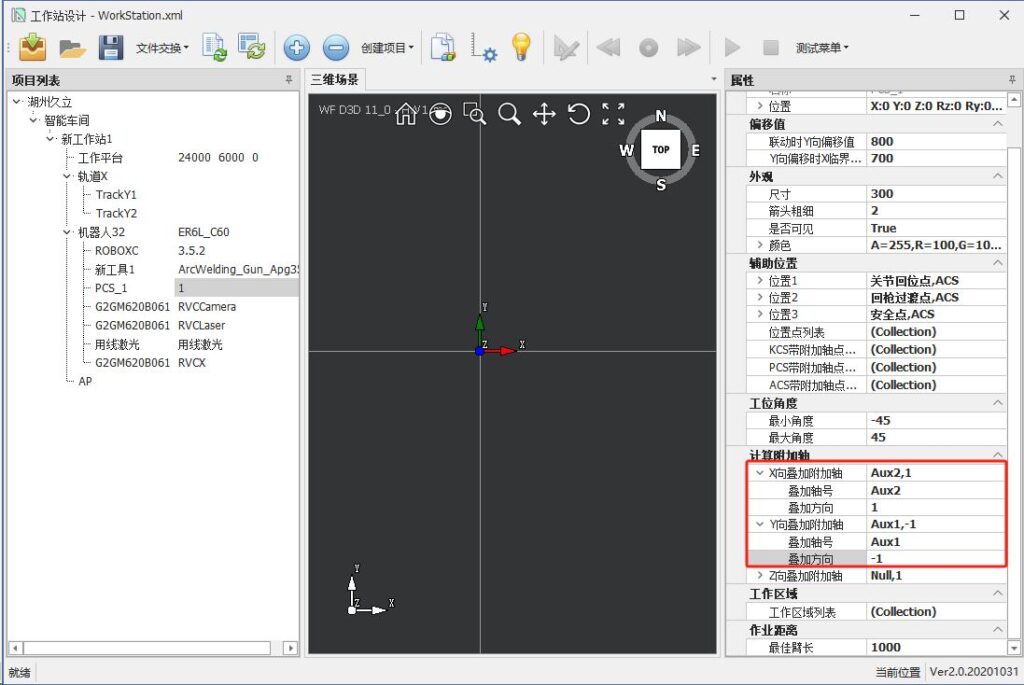This screenshot has width=1024, height=685.
Task: Click the fullscreen expand icon in viewport
Action: pyautogui.click(x=613, y=114)
